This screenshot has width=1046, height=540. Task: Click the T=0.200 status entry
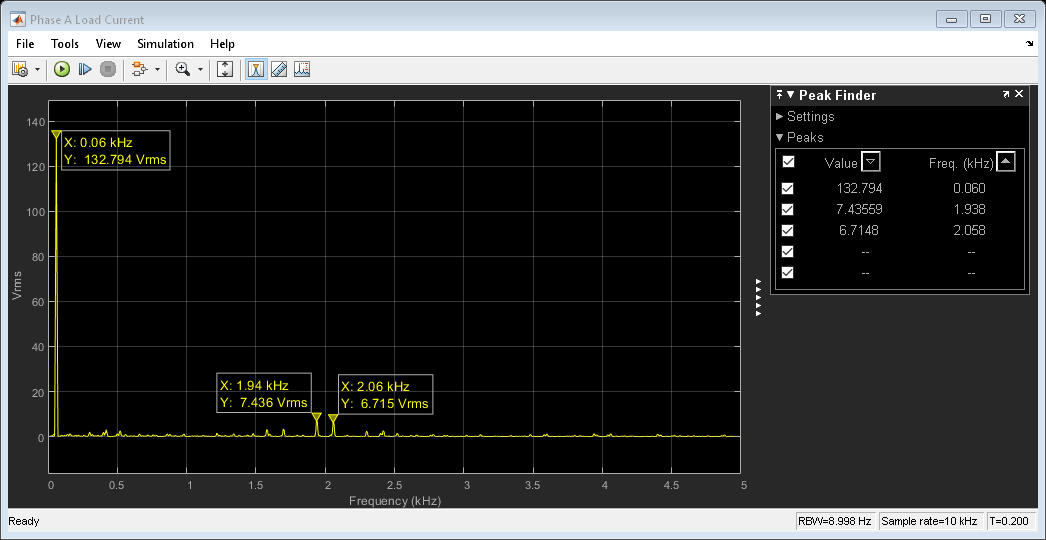(1011, 521)
